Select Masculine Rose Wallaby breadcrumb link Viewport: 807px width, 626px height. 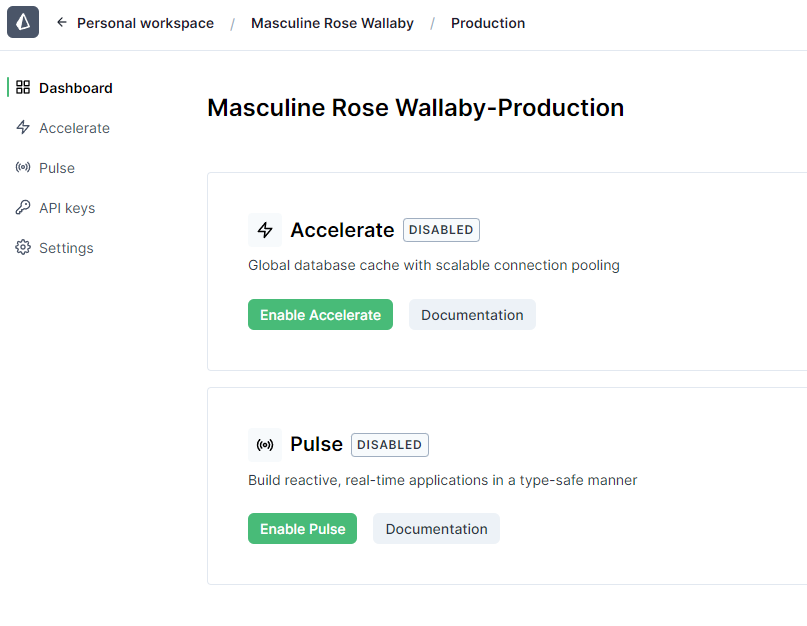click(332, 23)
